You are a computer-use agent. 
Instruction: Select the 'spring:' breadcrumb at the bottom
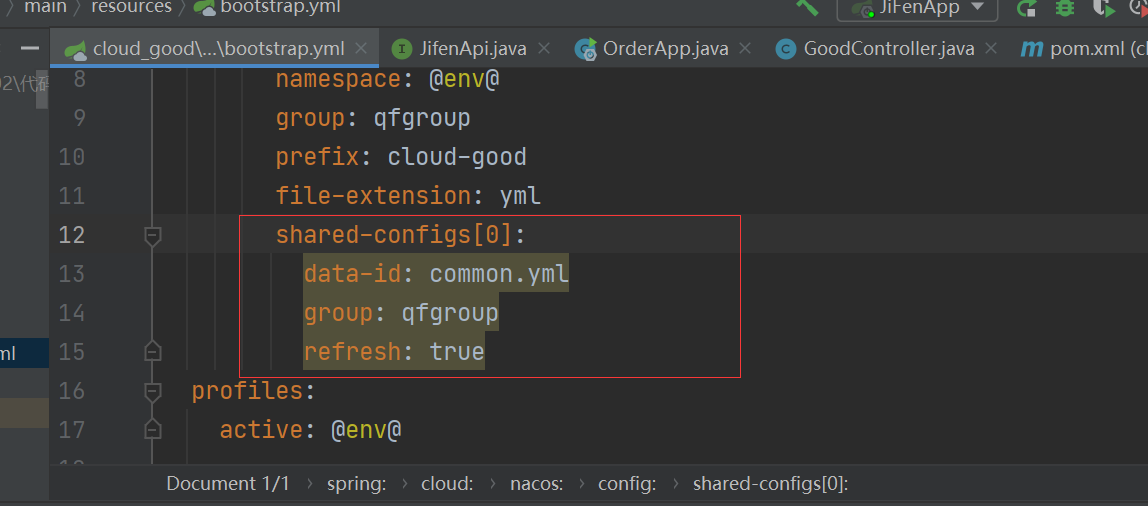pyautogui.click(x=356, y=484)
